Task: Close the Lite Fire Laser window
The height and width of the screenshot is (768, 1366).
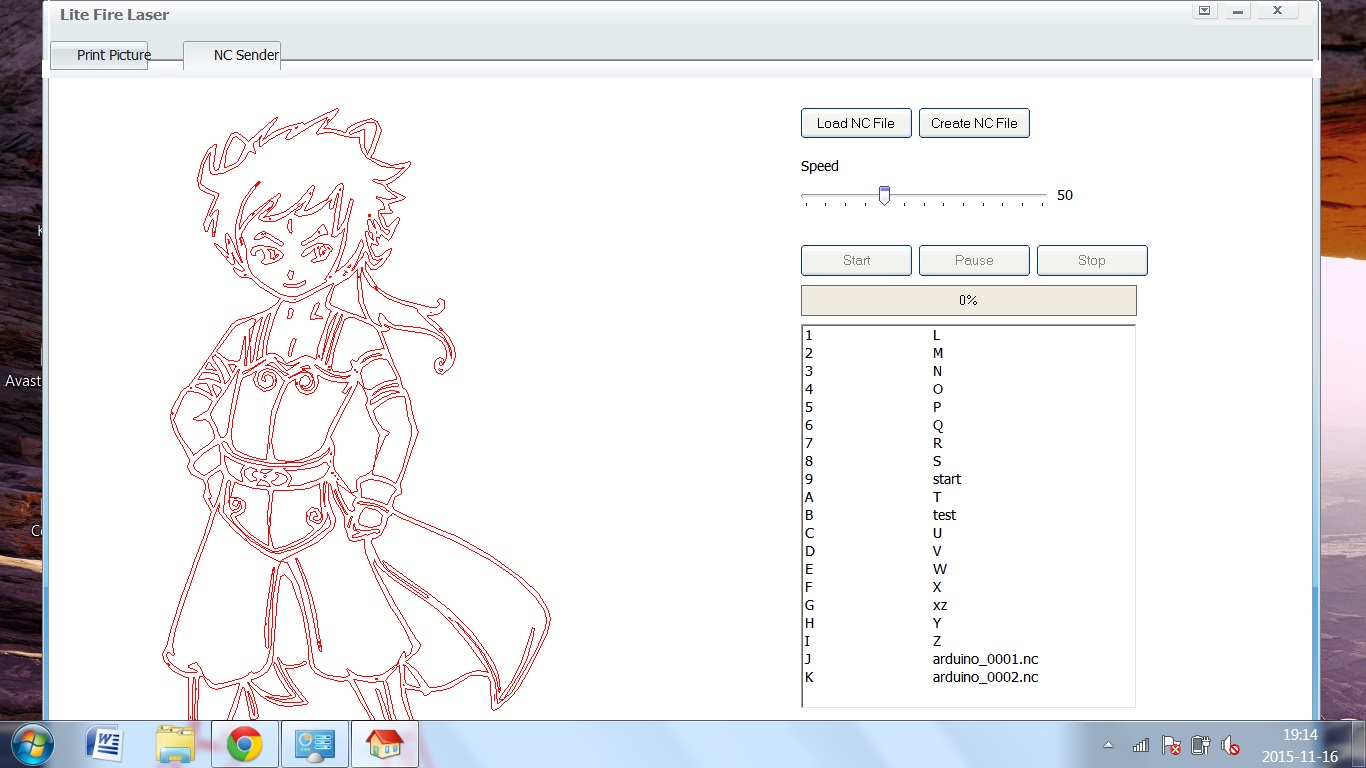Action: pyautogui.click(x=1277, y=11)
